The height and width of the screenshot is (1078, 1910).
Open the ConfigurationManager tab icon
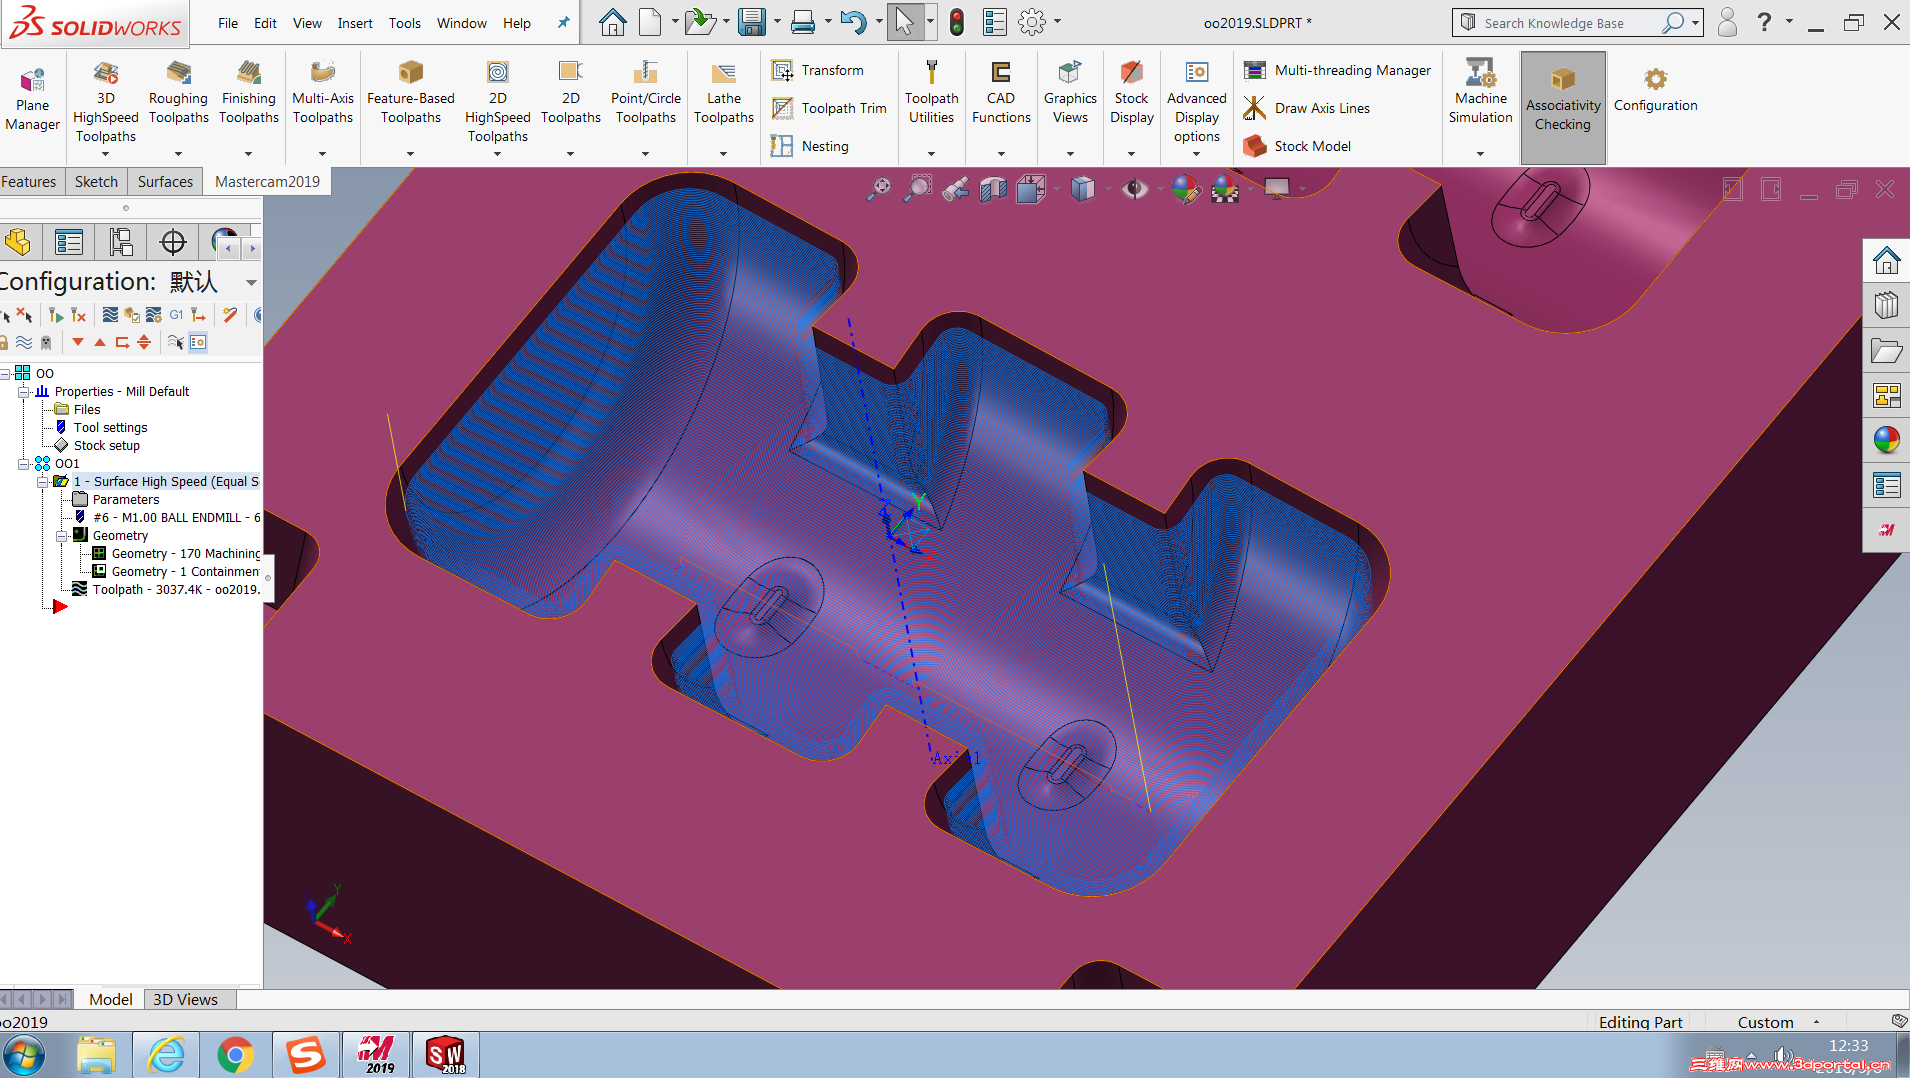point(121,242)
